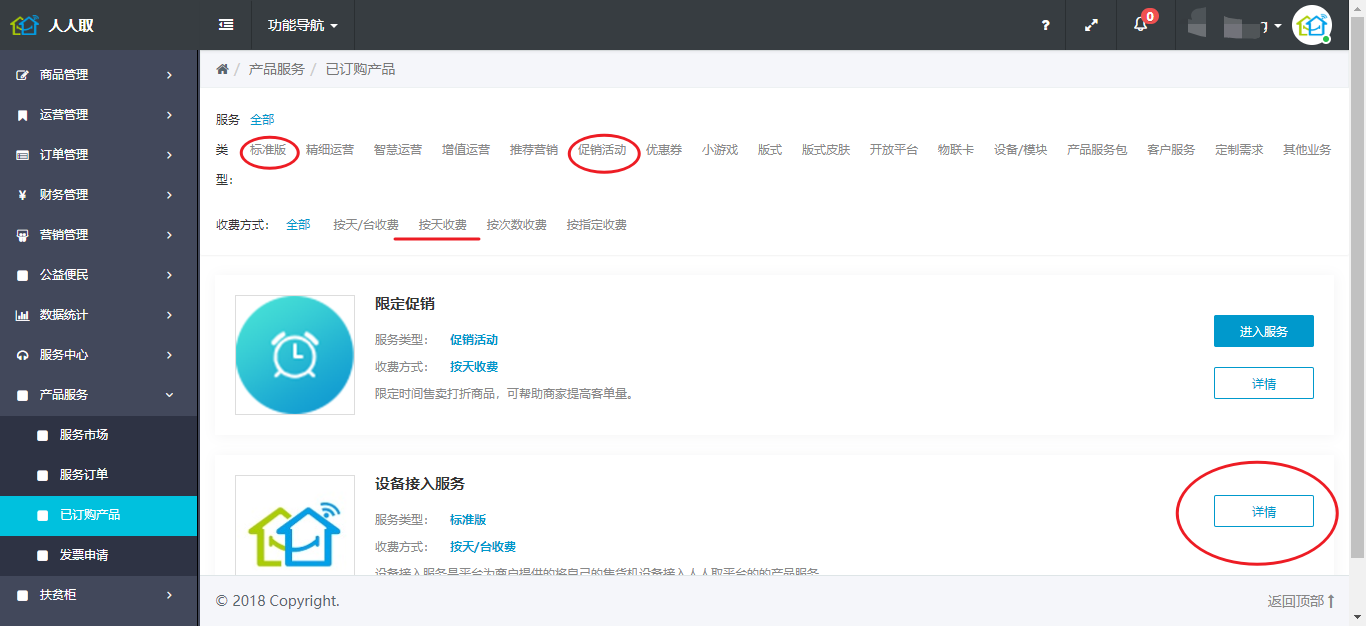Screen dimensions: 1366x626
Task: Filter billing by 按天收费
Action: coord(443,225)
